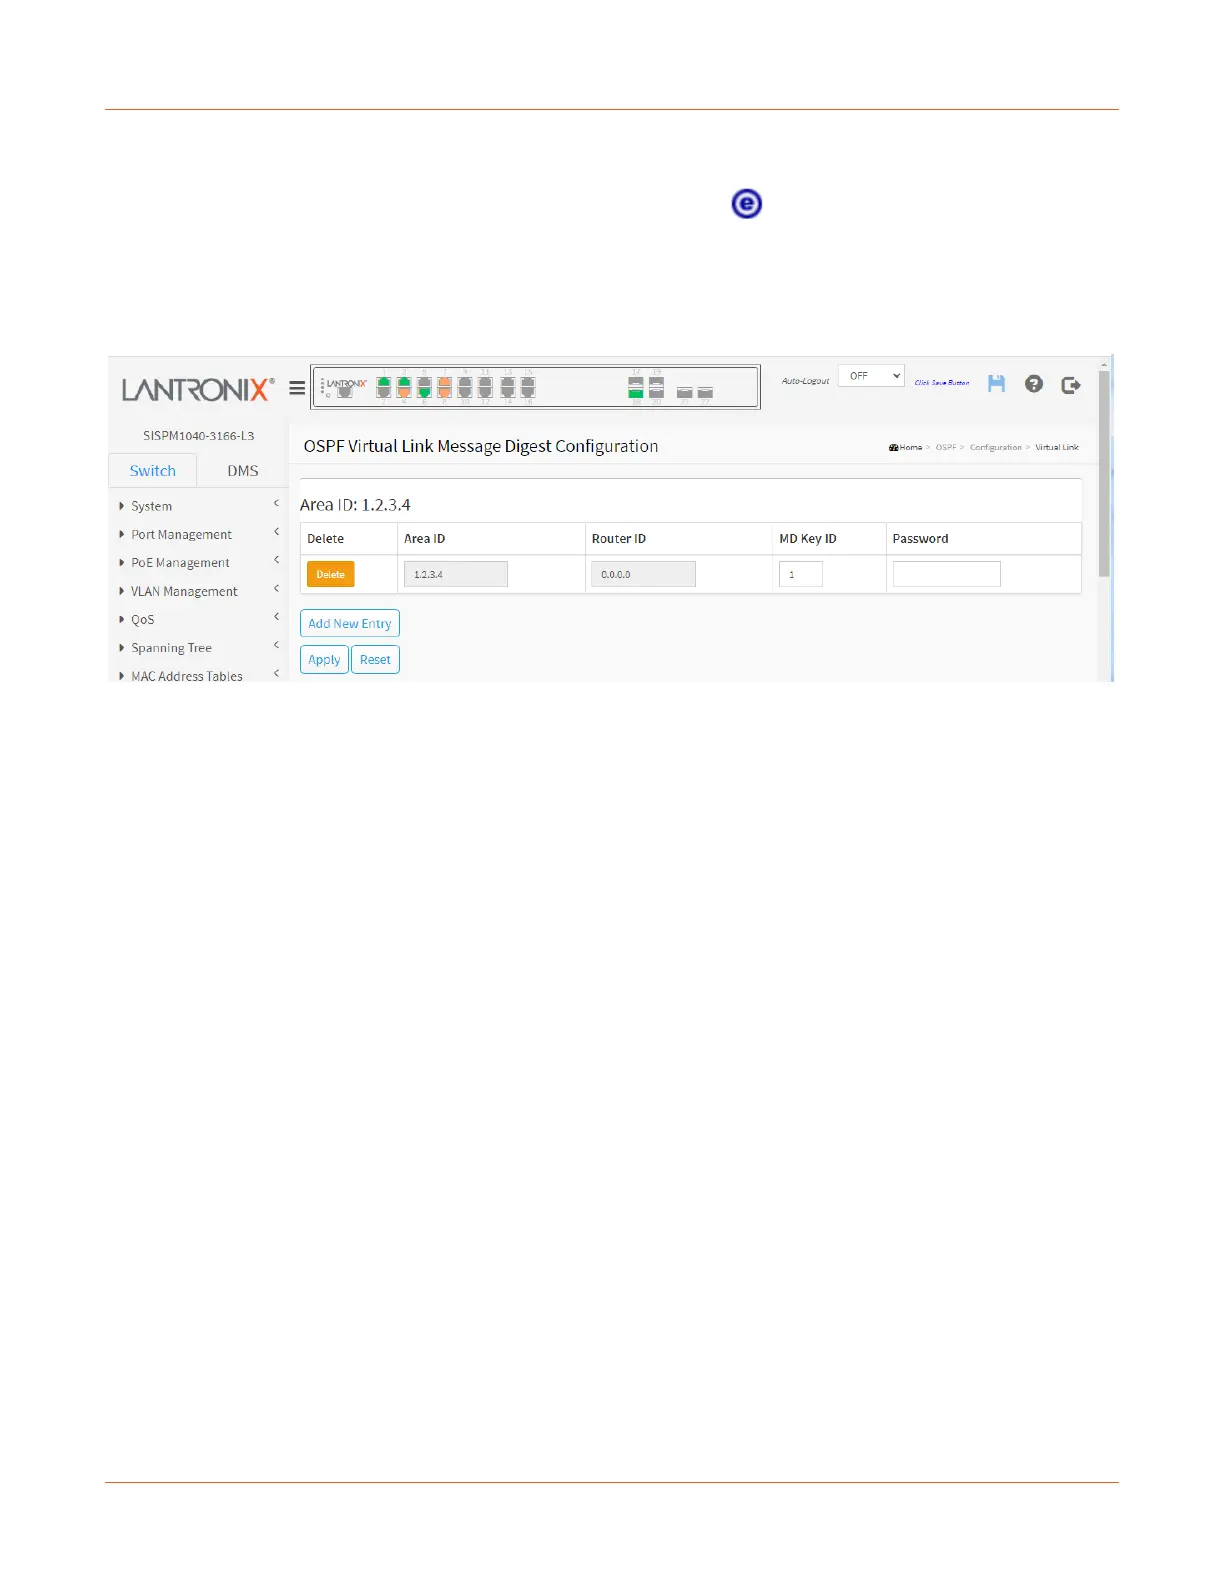Click the SISPM1040-3166-L3 model label
The image size is (1224, 1584).
click(198, 436)
